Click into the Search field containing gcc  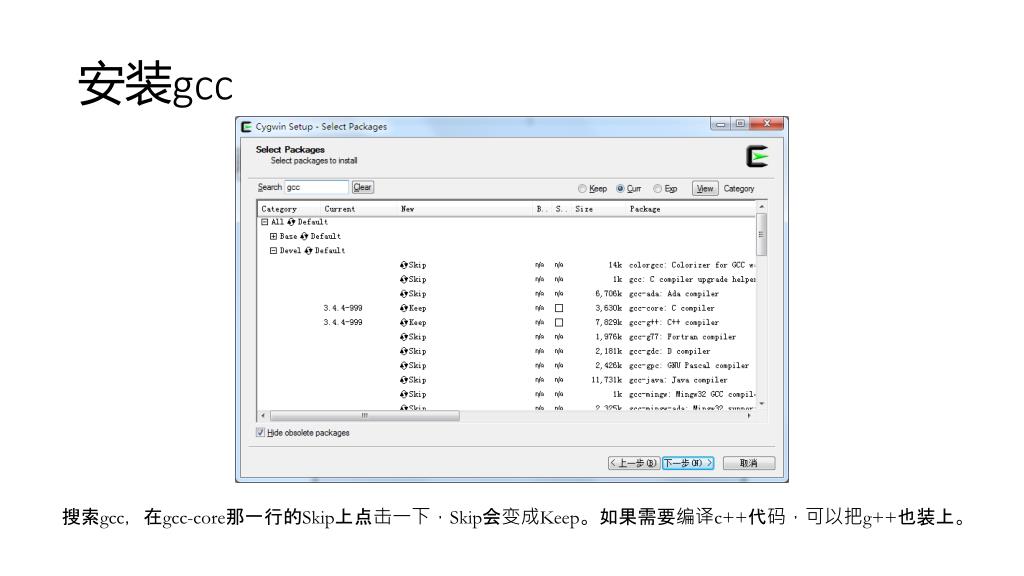[x=316, y=187]
